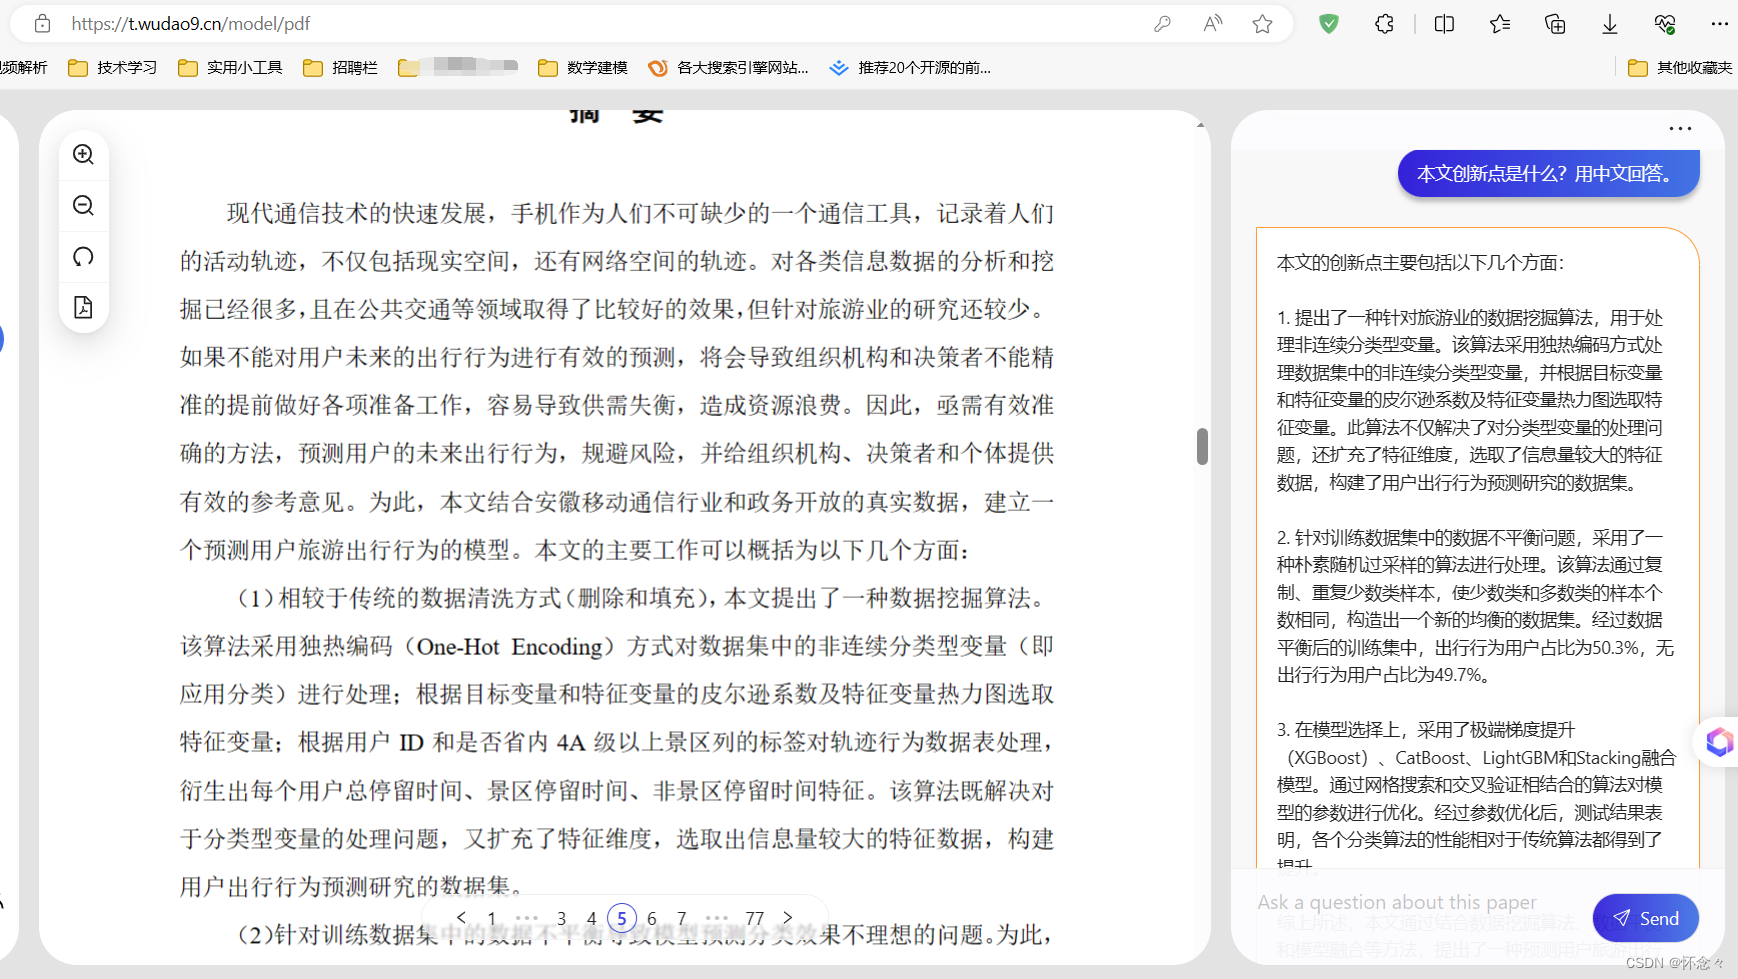Select current page 5 in pagination
1738x979 pixels.
(x=622, y=918)
